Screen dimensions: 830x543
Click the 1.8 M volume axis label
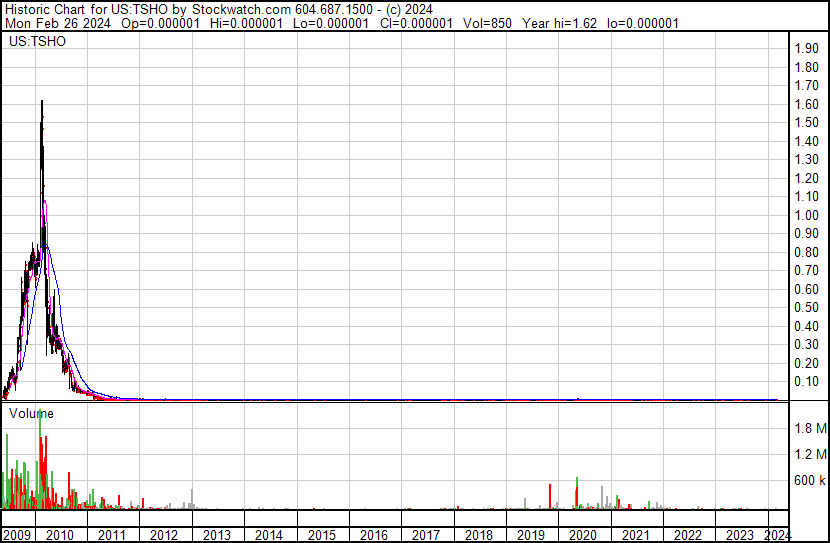(810, 428)
